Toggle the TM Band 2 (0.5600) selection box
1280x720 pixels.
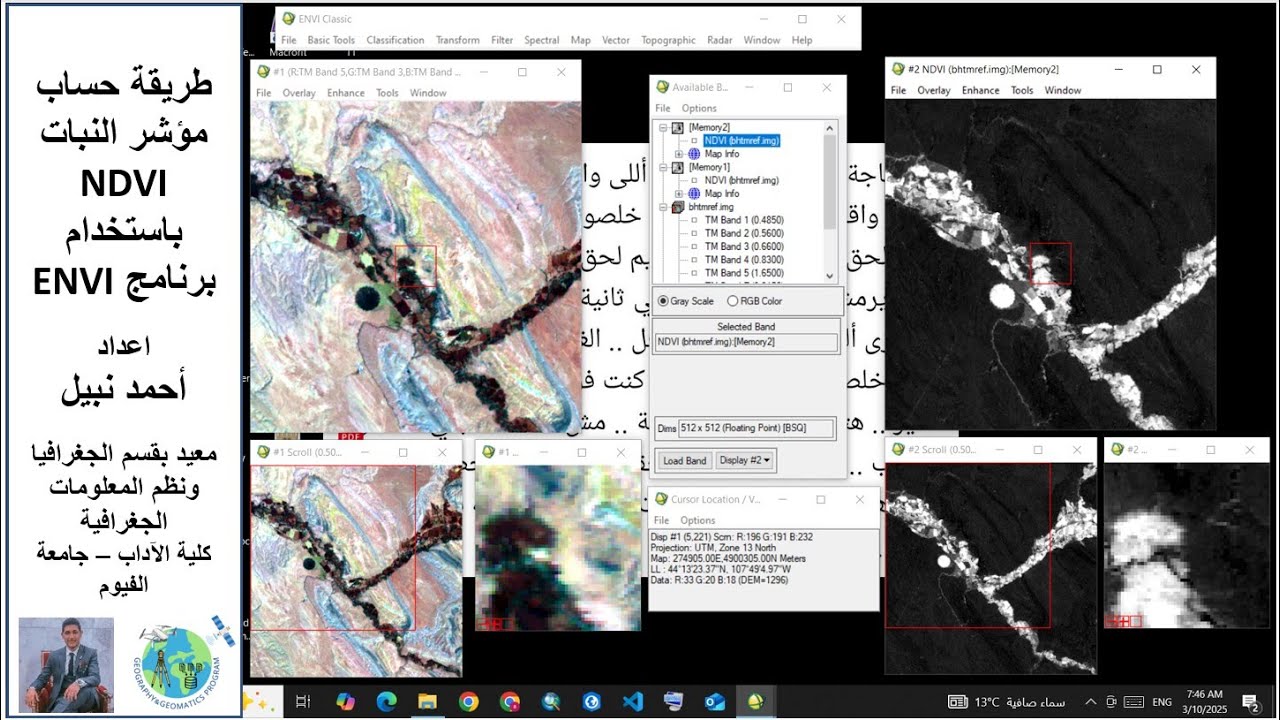coord(695,233)
